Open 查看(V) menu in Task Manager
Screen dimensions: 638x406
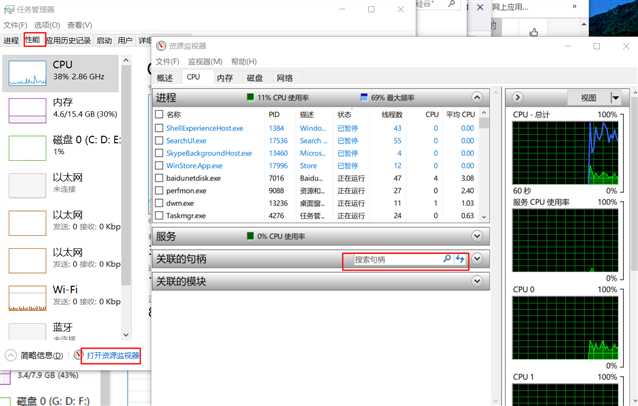pos(79,25)
